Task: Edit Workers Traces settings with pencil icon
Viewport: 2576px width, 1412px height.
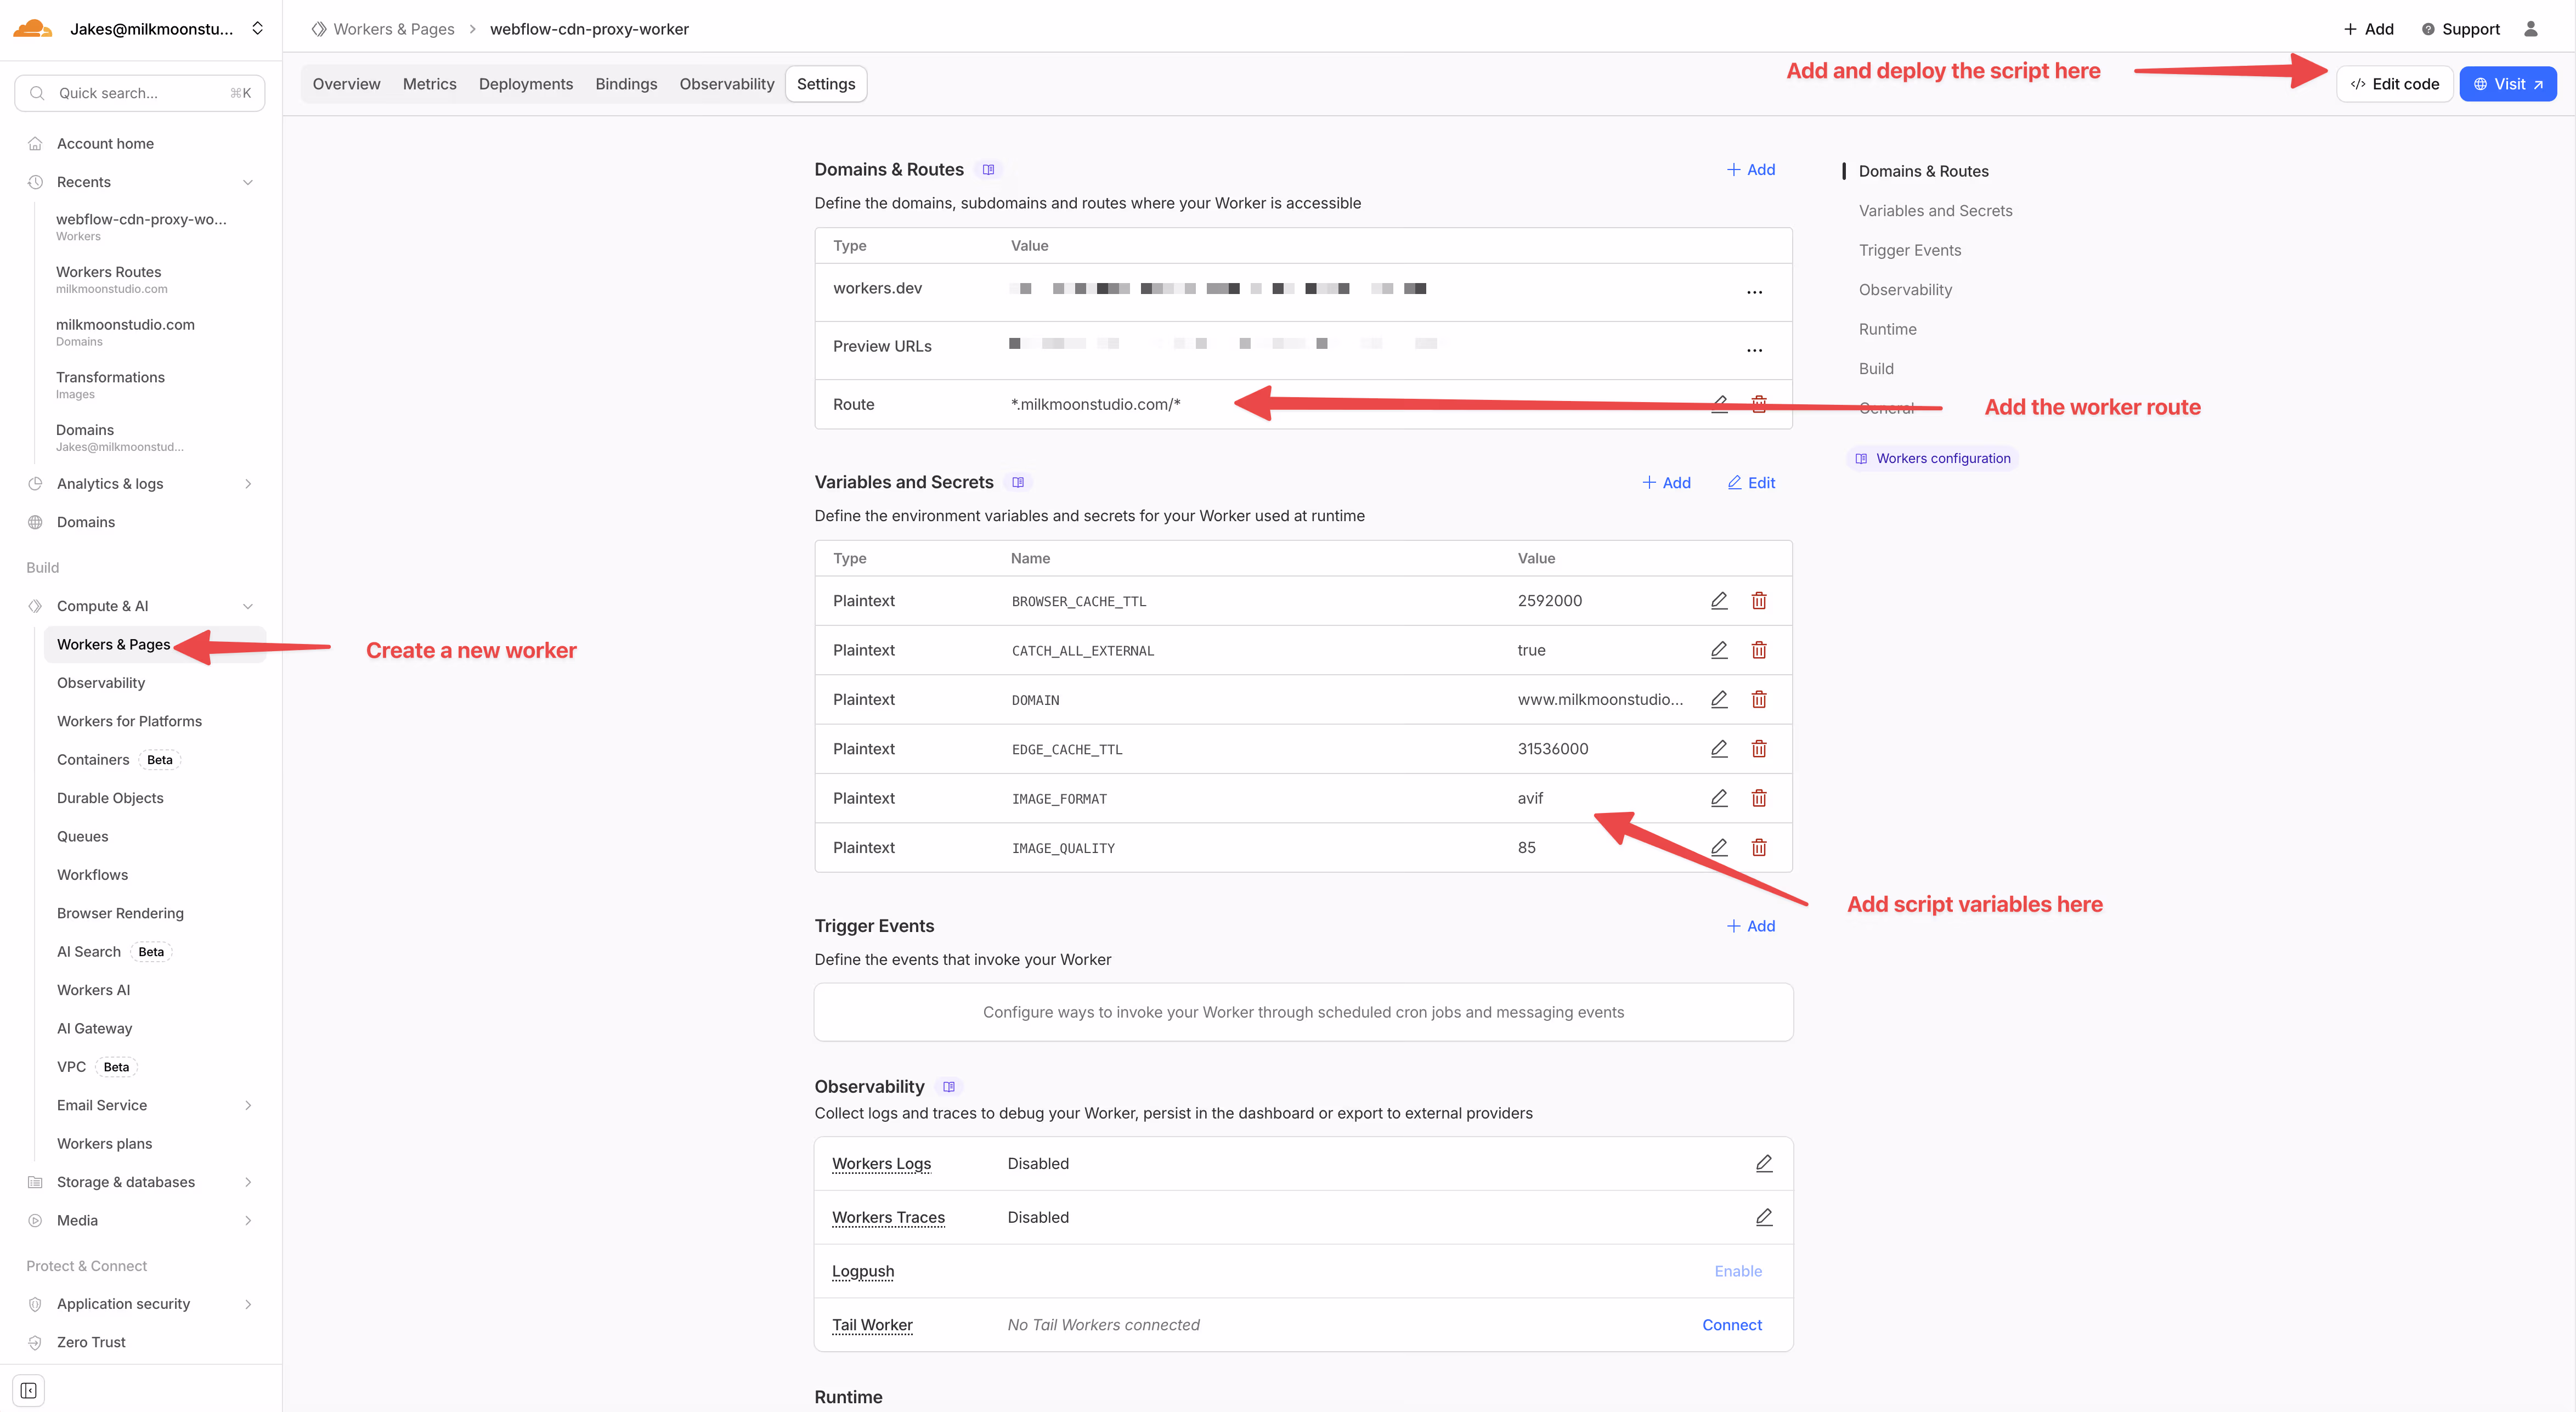Action: [1763, 1217]
